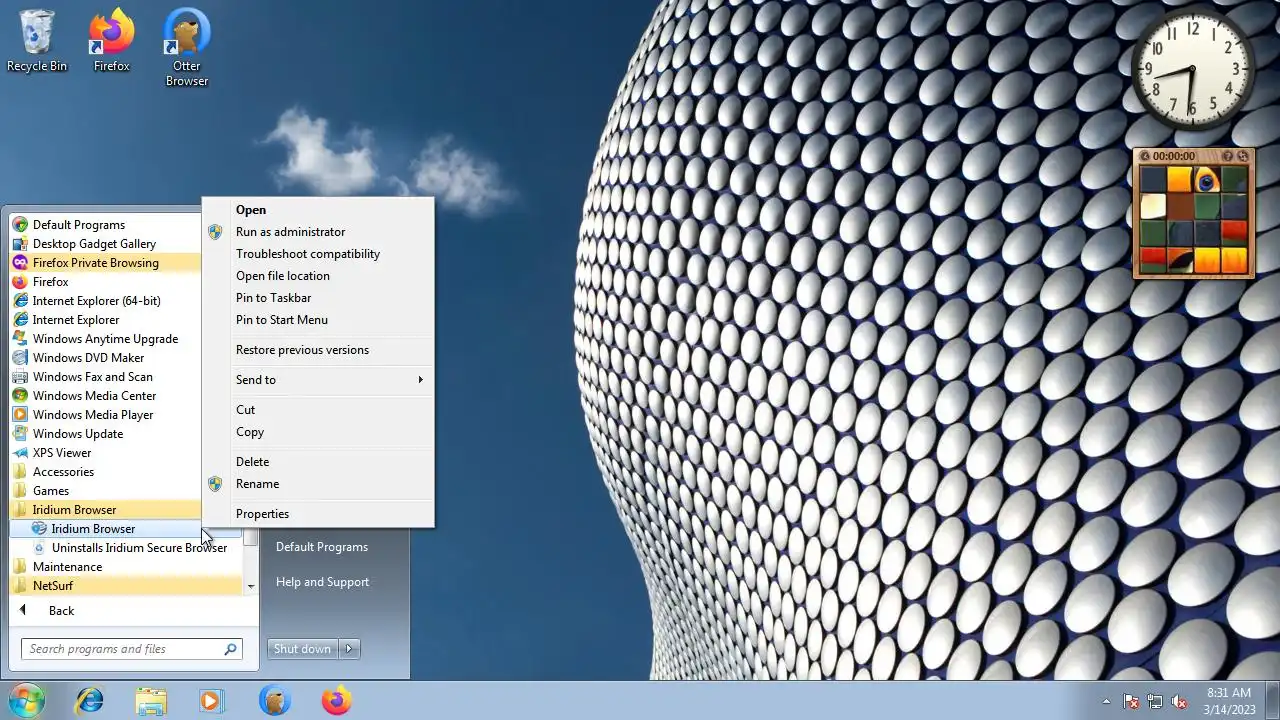This screenshot has height=720, width=1280.
Task: Click the analog clock gadget
Action: coord(1193,71)
